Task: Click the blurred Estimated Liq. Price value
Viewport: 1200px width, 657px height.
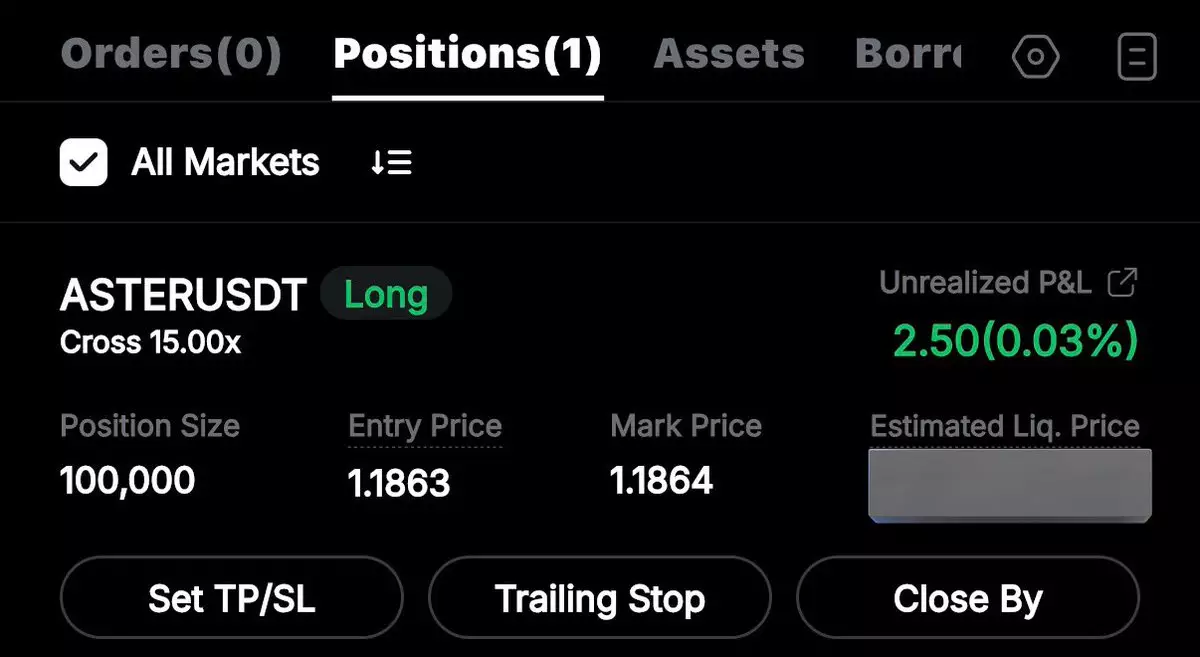Action: pos(1009,484)
